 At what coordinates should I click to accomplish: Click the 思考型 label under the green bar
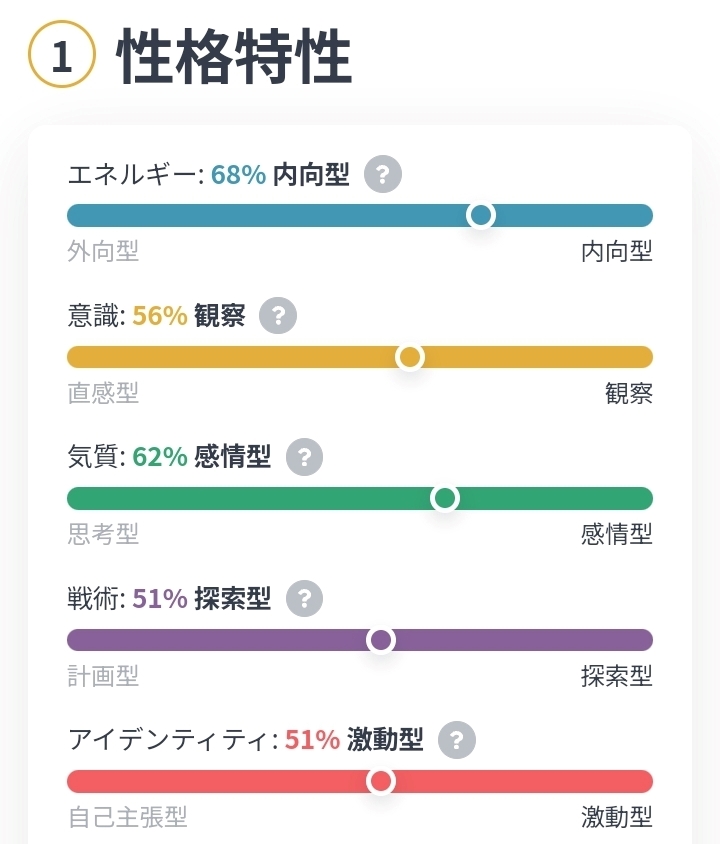point(103,534)
